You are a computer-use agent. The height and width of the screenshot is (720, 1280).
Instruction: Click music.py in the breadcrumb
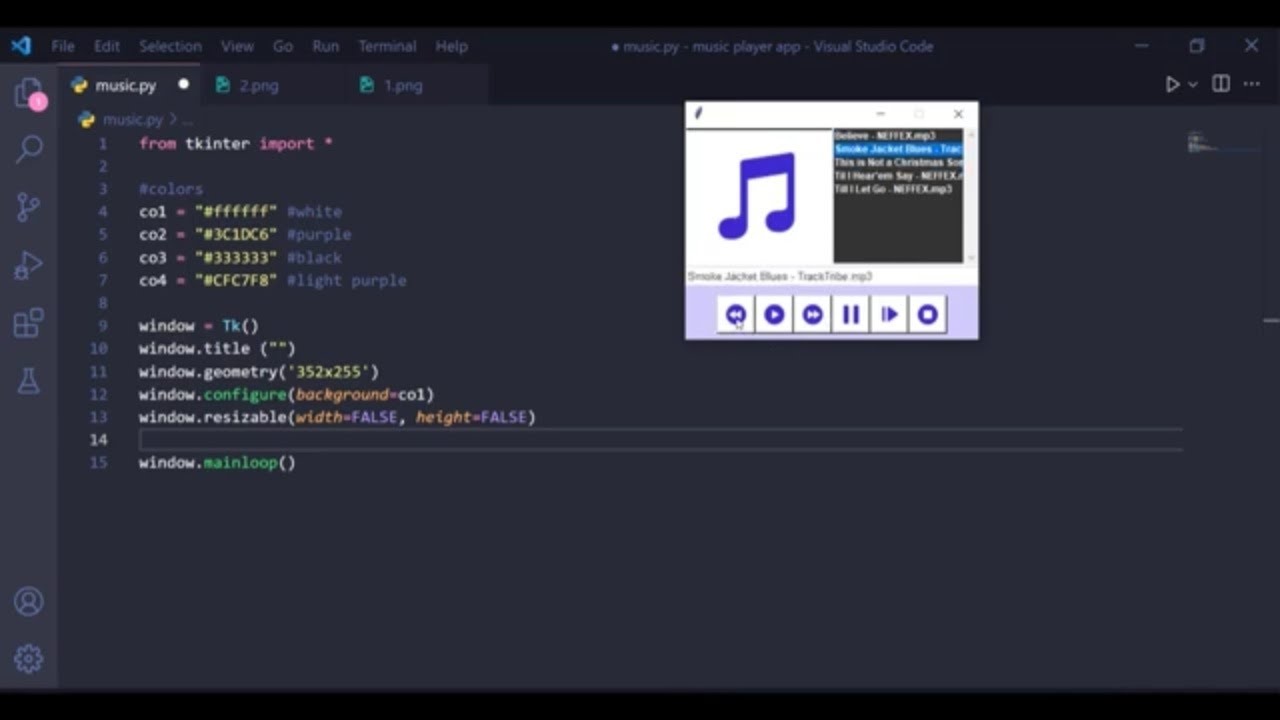132,120
